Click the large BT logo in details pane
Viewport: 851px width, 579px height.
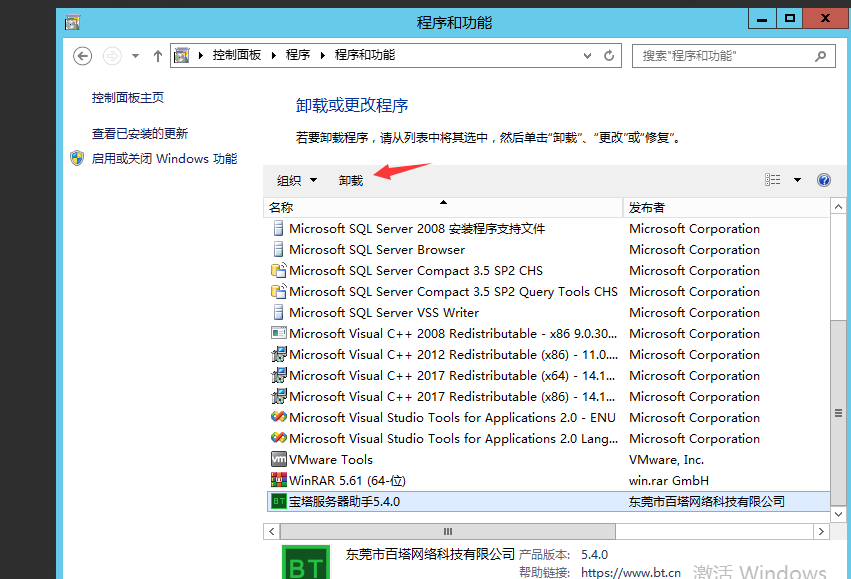306,562
